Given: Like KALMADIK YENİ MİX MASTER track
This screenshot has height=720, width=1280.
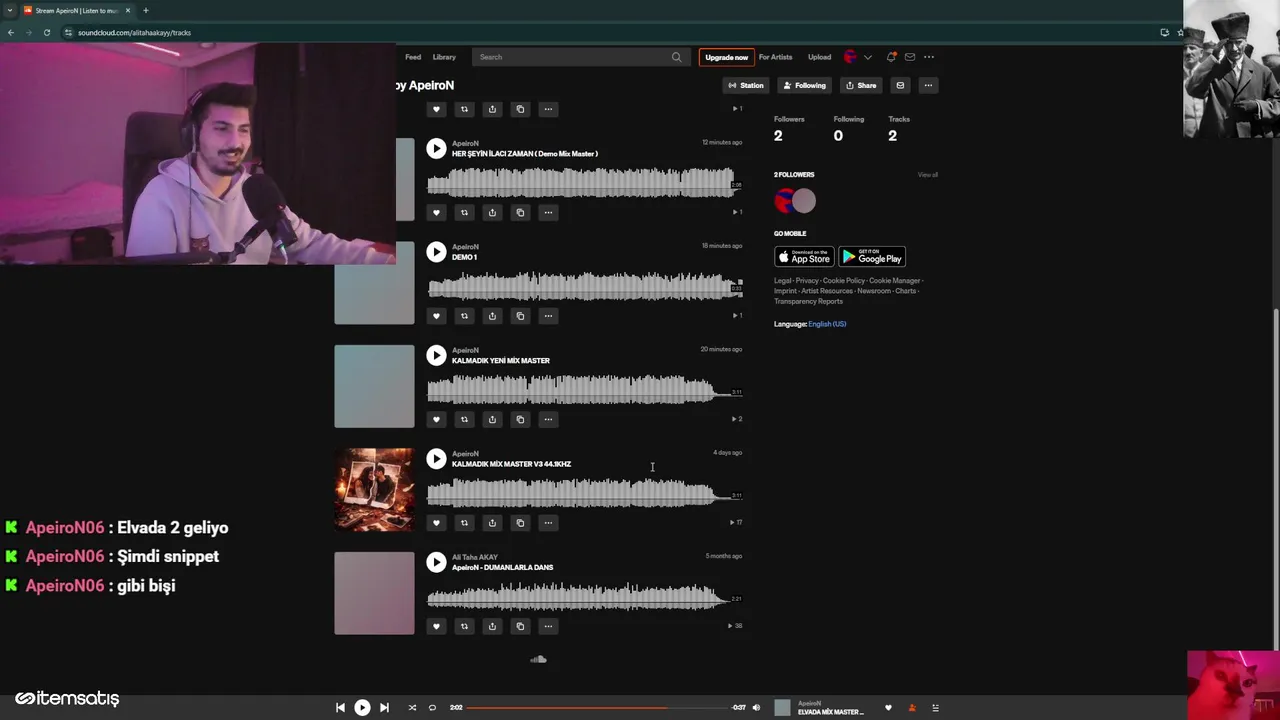Looking at the screenshot, I should pyautogui.click(x=436, y=419).
